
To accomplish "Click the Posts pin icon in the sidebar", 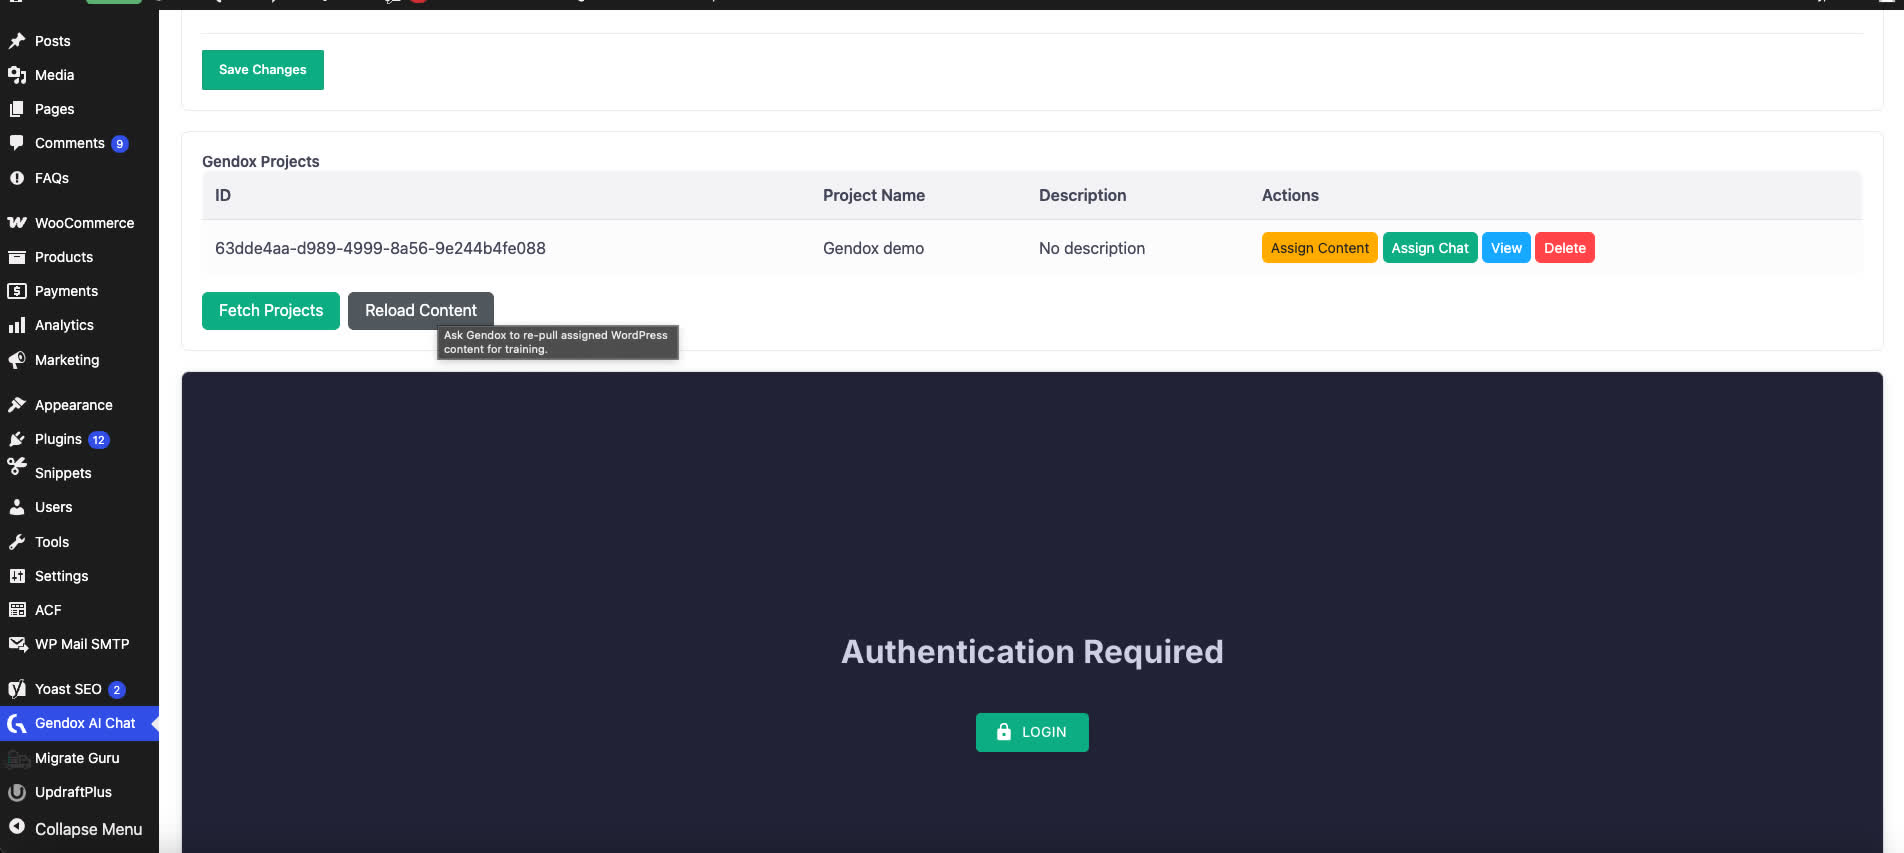I will 17,41.
